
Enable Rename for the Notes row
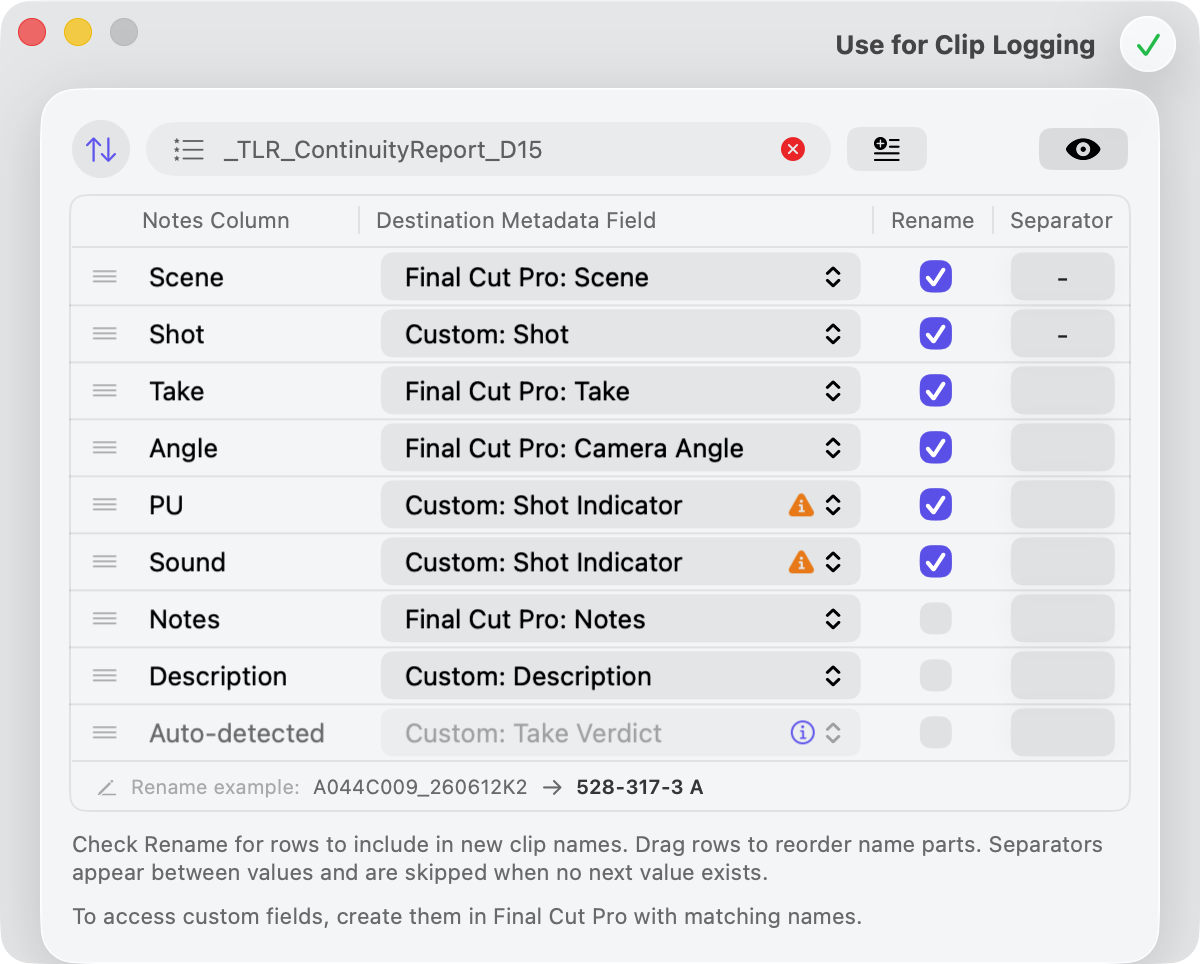click(x=936, y=619)
